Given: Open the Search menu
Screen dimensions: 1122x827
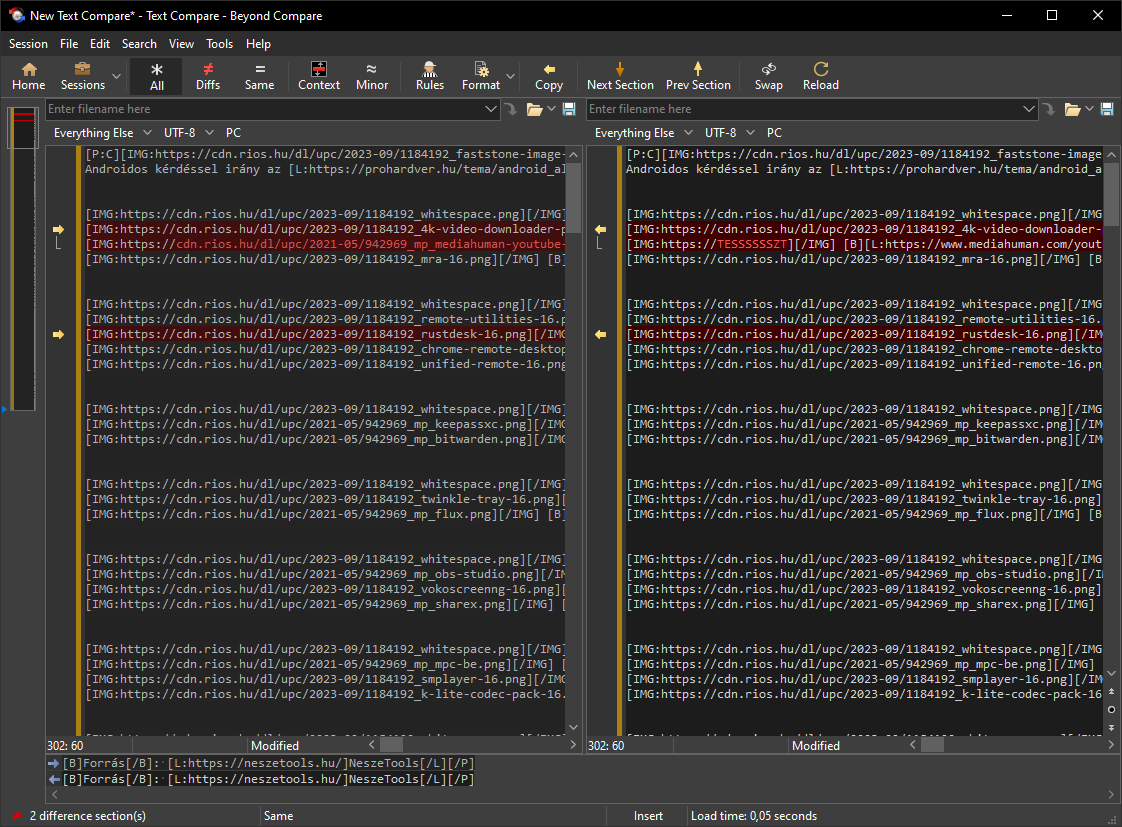Looking at the screenshot, I should coord(139,44).
